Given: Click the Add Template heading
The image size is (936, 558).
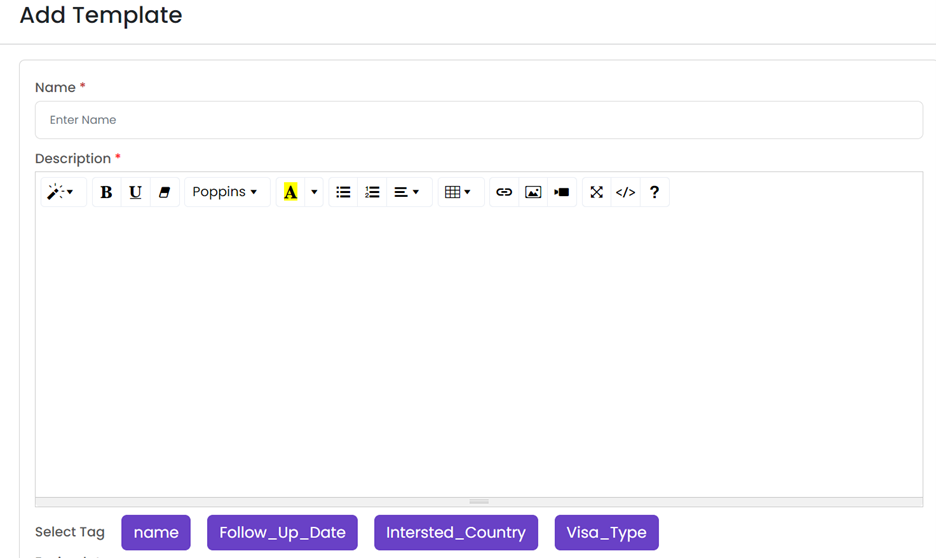Looking at the screenshot, I should (101, 15).
